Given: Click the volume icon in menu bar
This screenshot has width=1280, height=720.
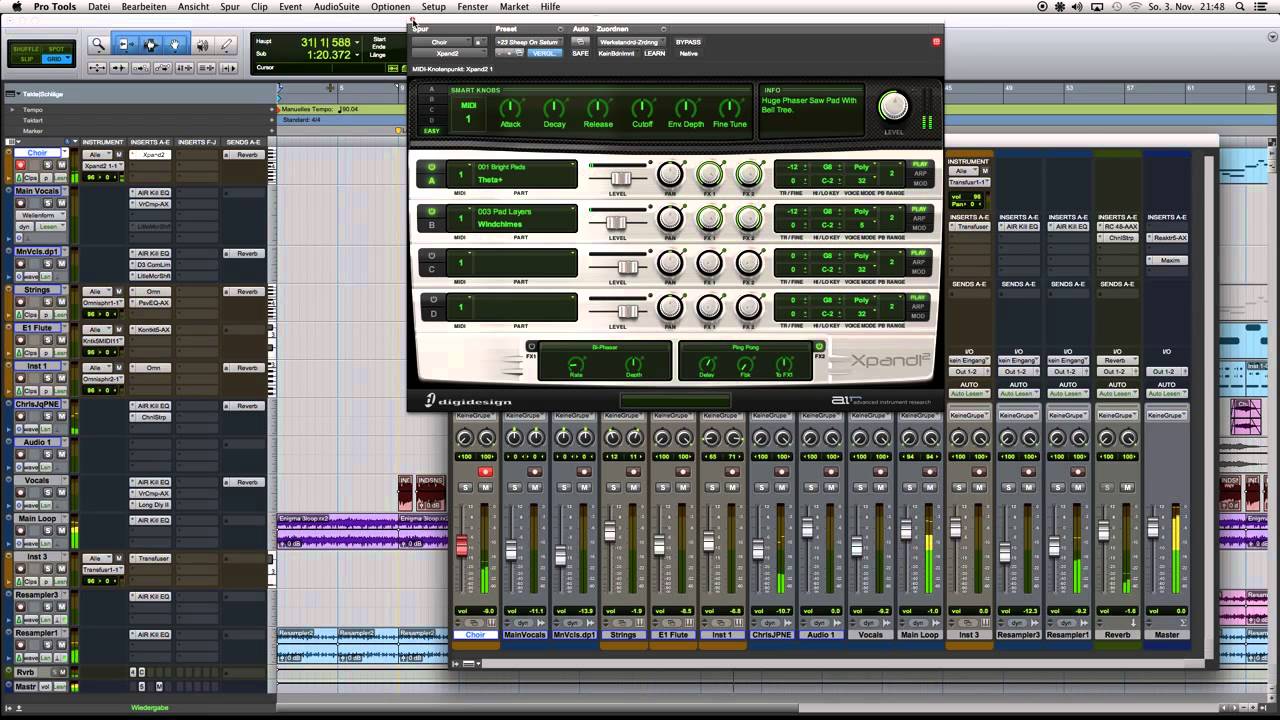Looking at the screenshot, I should (x=1078, y=7).
